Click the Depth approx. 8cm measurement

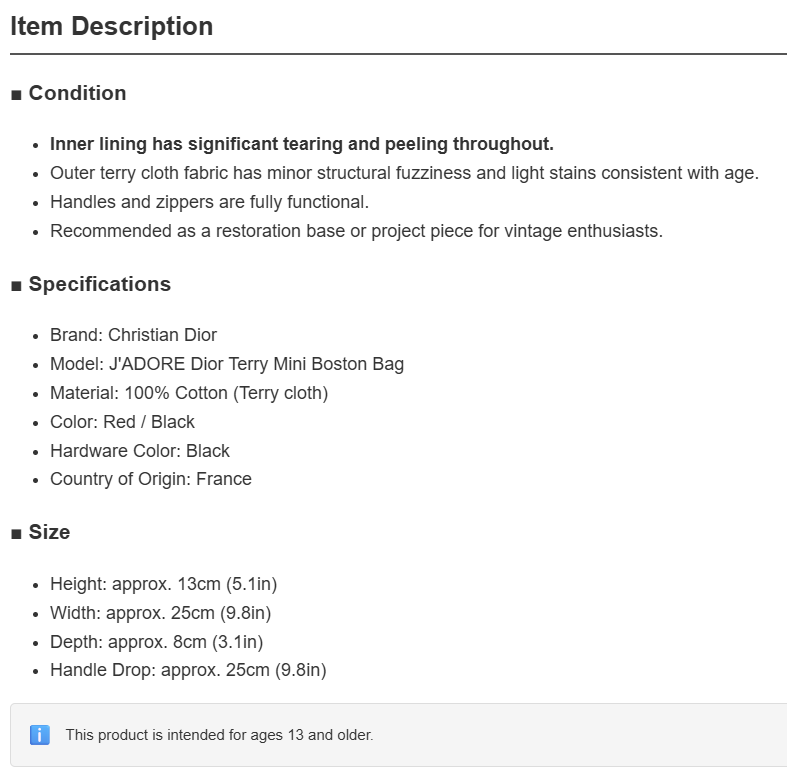[157, 642]
